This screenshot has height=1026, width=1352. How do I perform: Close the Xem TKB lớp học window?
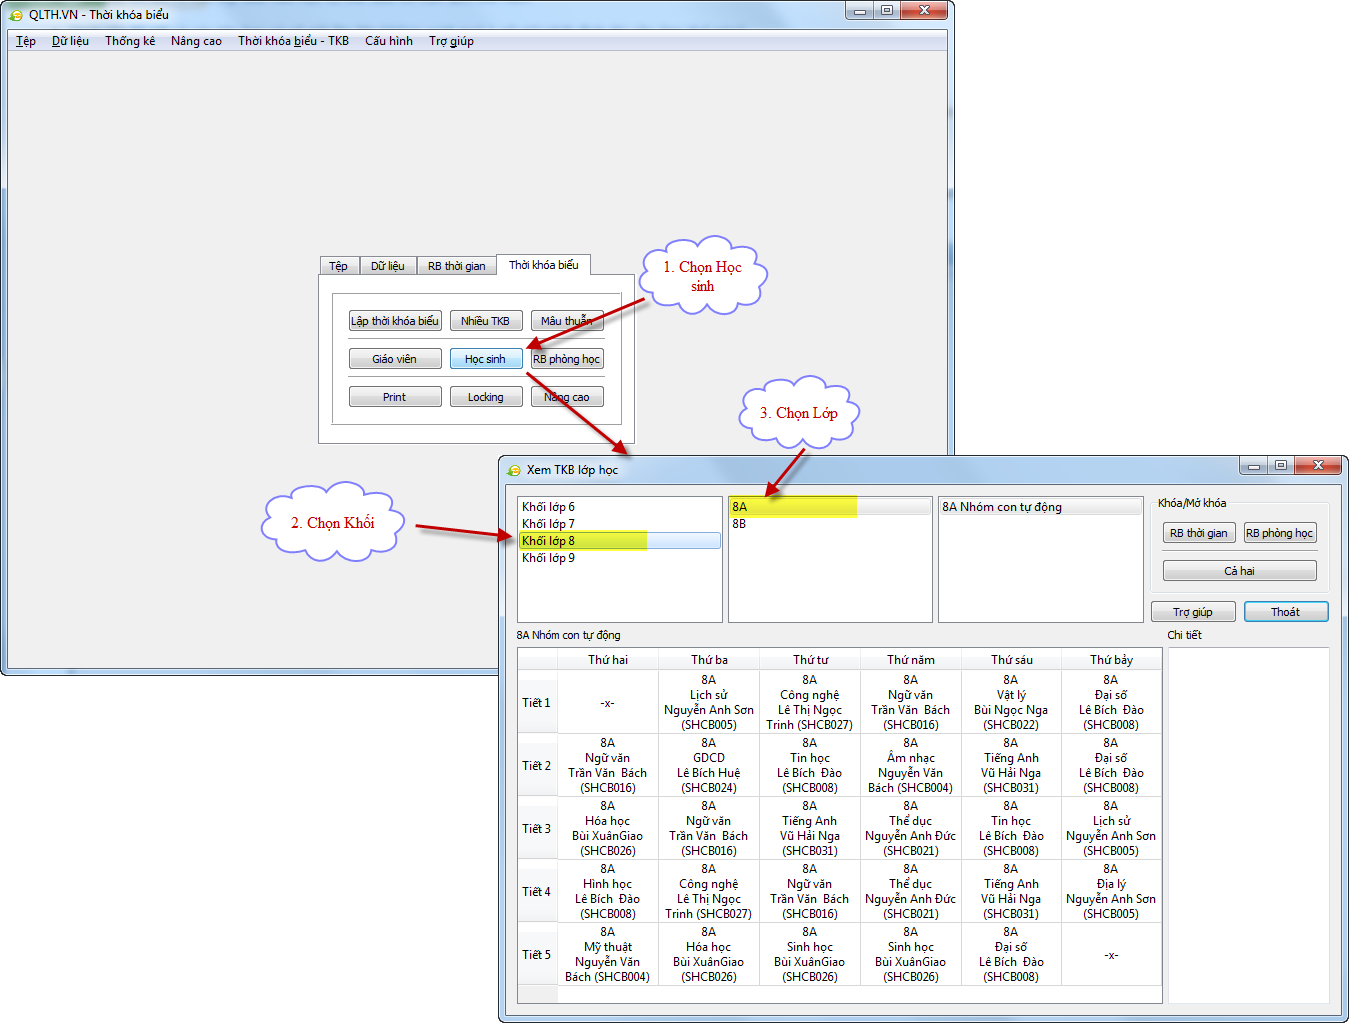[1319, 466]
